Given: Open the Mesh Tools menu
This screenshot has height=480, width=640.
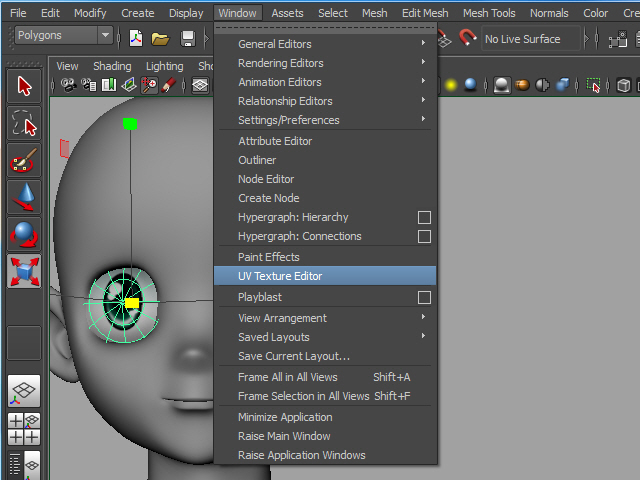Looking at the screenshot, I should point(489,13).
